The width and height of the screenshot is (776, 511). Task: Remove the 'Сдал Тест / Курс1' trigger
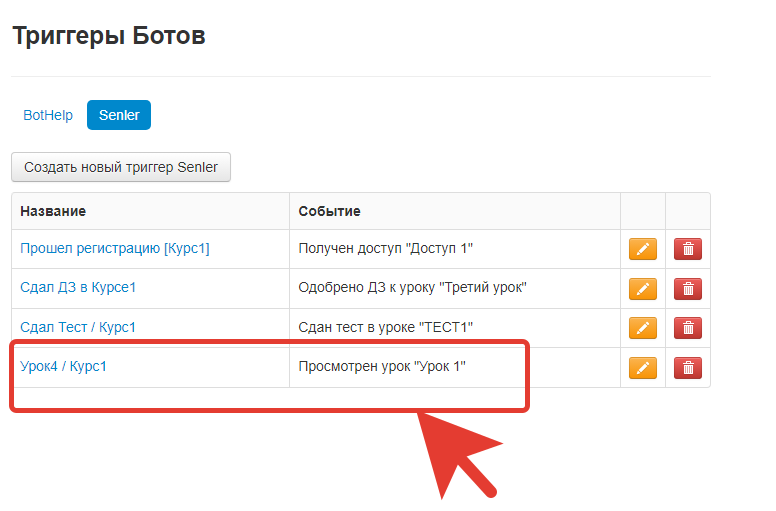point(687,328)
